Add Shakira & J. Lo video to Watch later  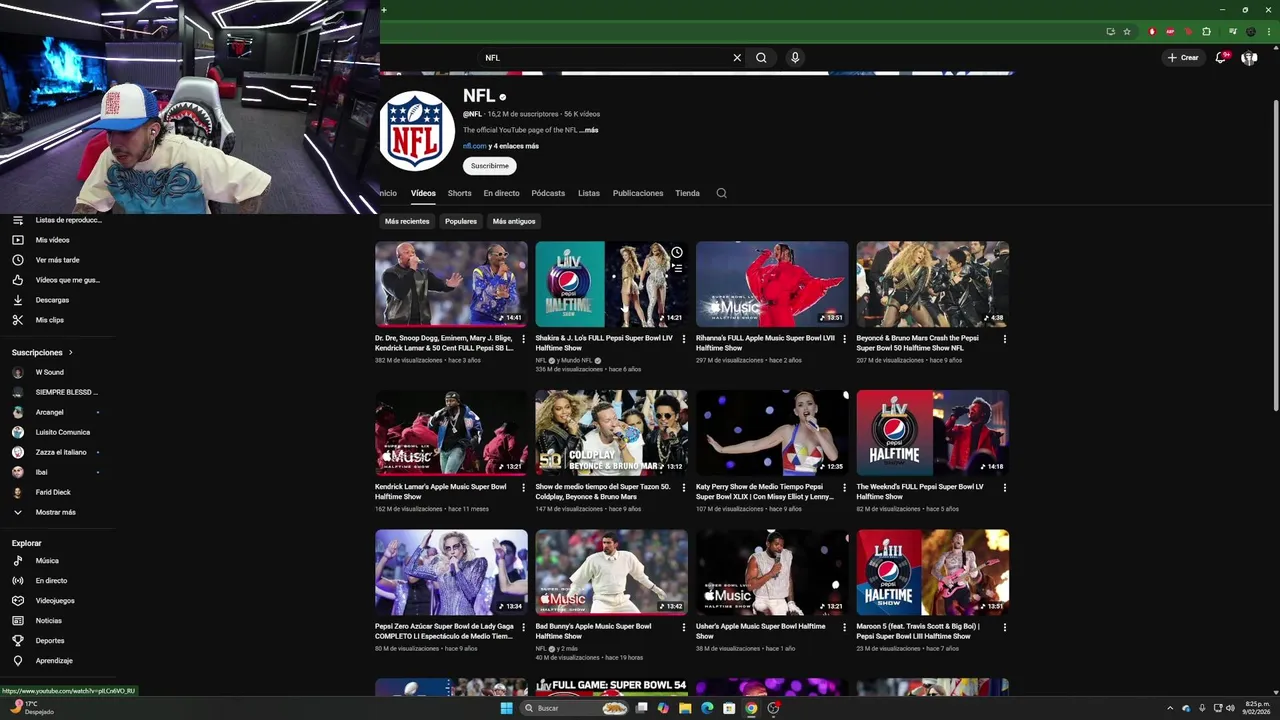tap(677, 252)
